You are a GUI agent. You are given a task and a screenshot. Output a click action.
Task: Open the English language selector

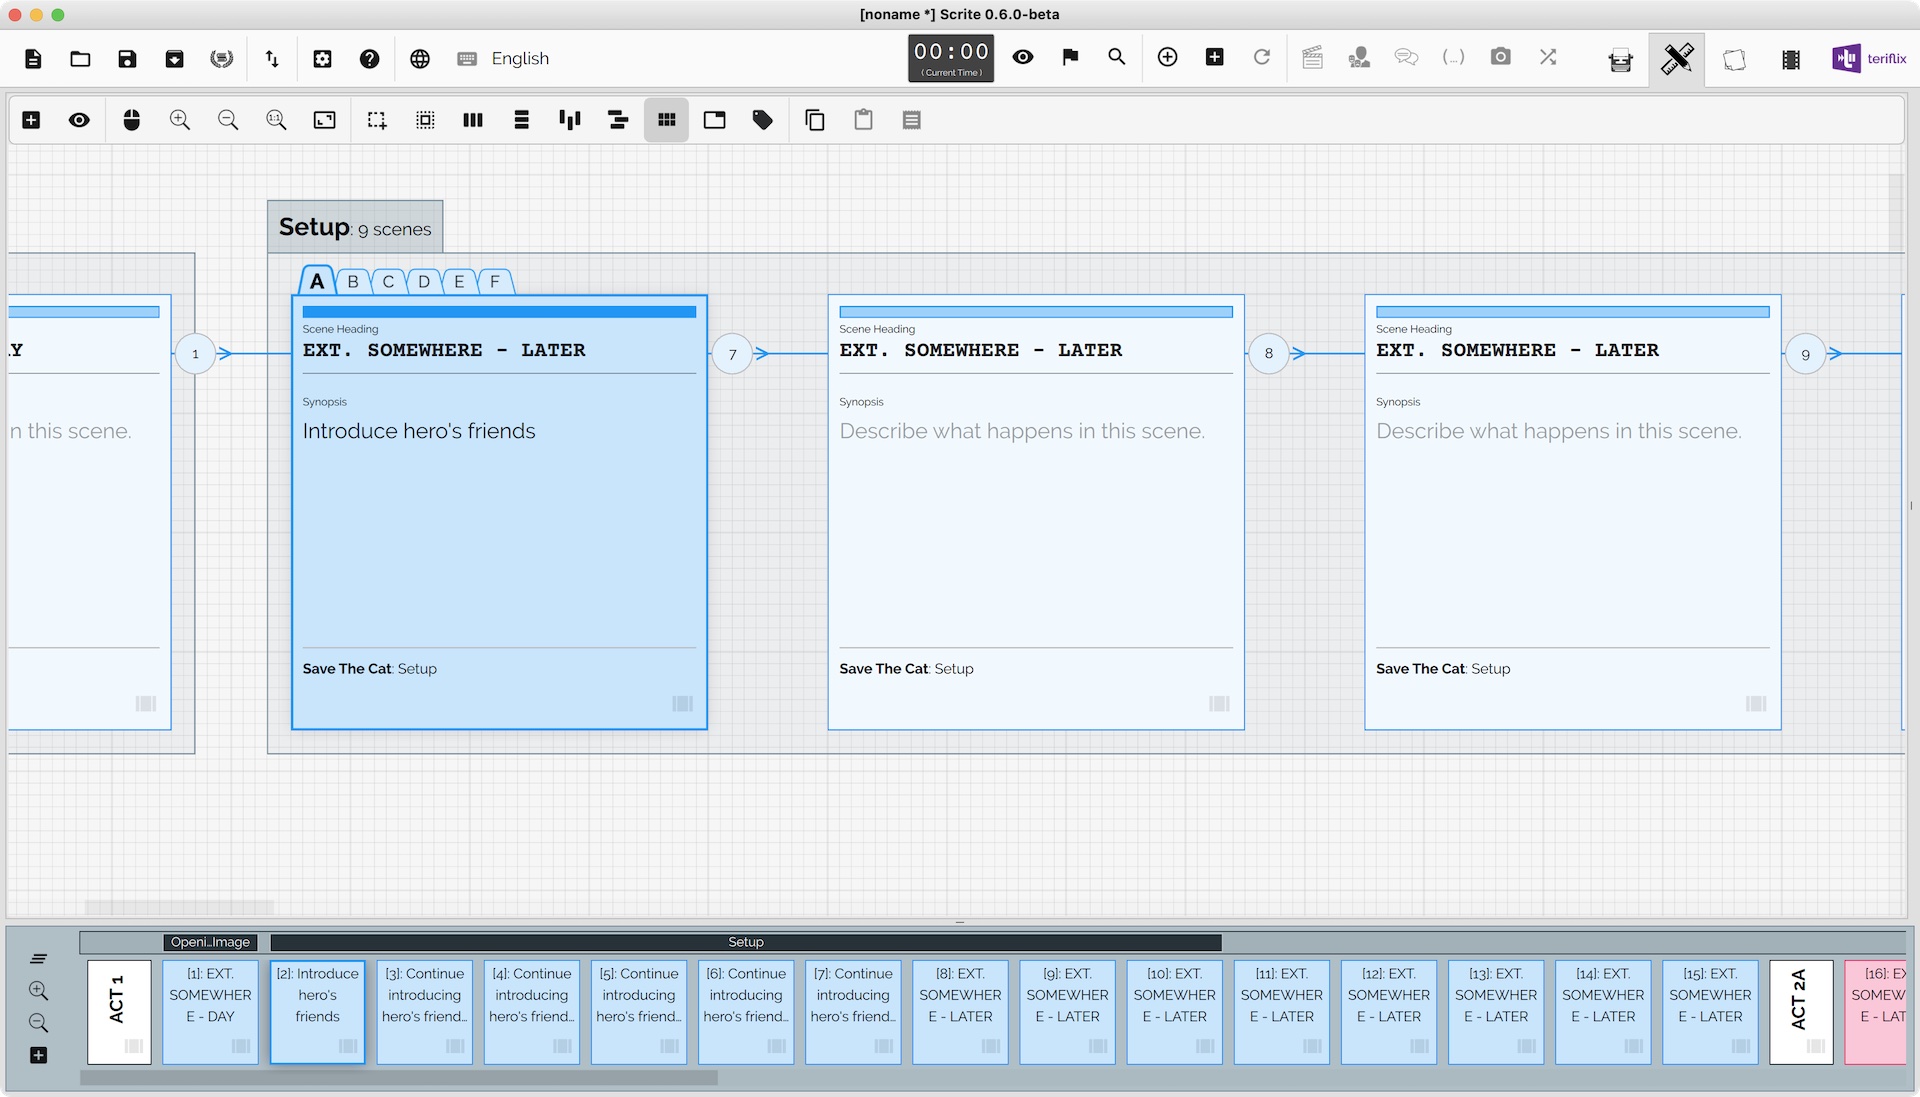(520, 58)
